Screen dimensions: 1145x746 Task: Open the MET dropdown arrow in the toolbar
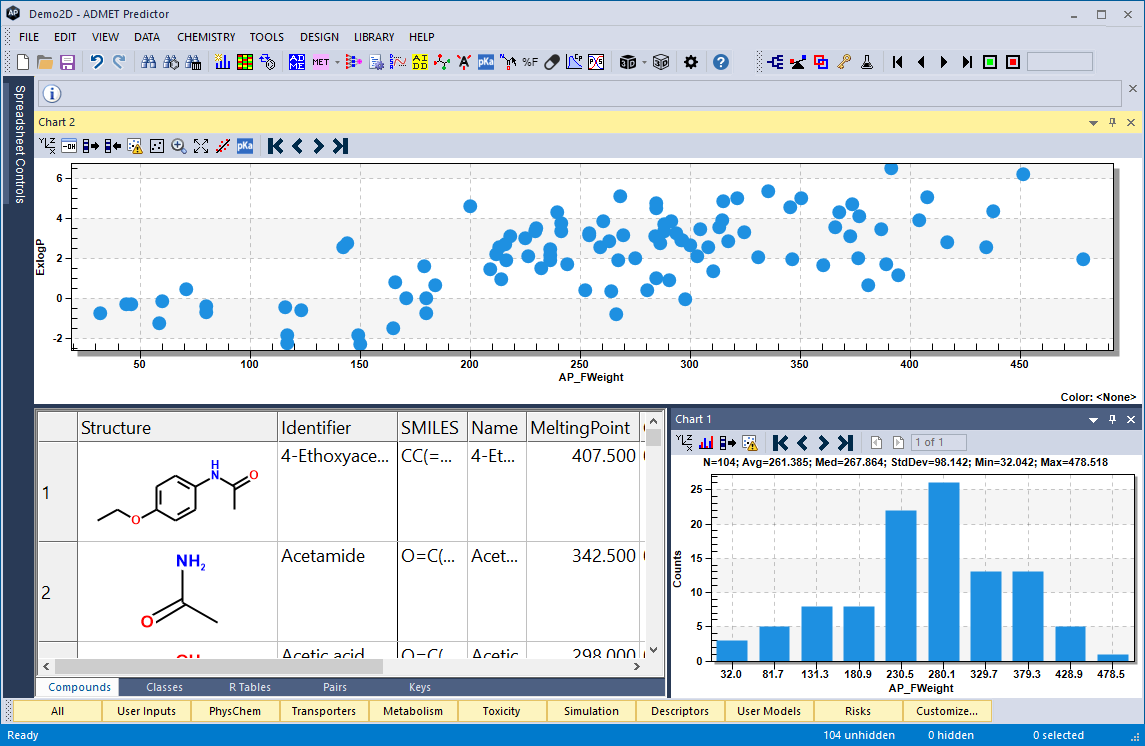tap(337, 63)
